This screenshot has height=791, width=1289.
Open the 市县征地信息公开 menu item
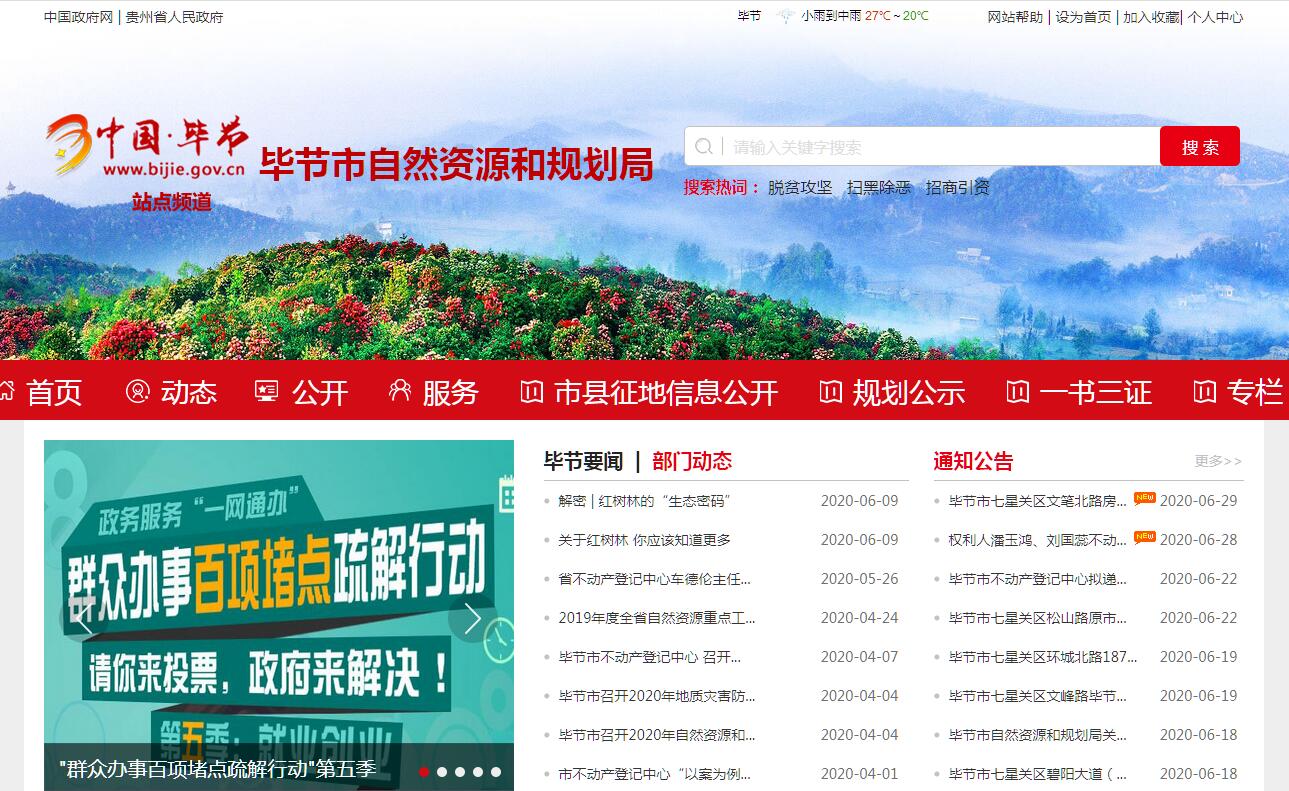point(665,392)
